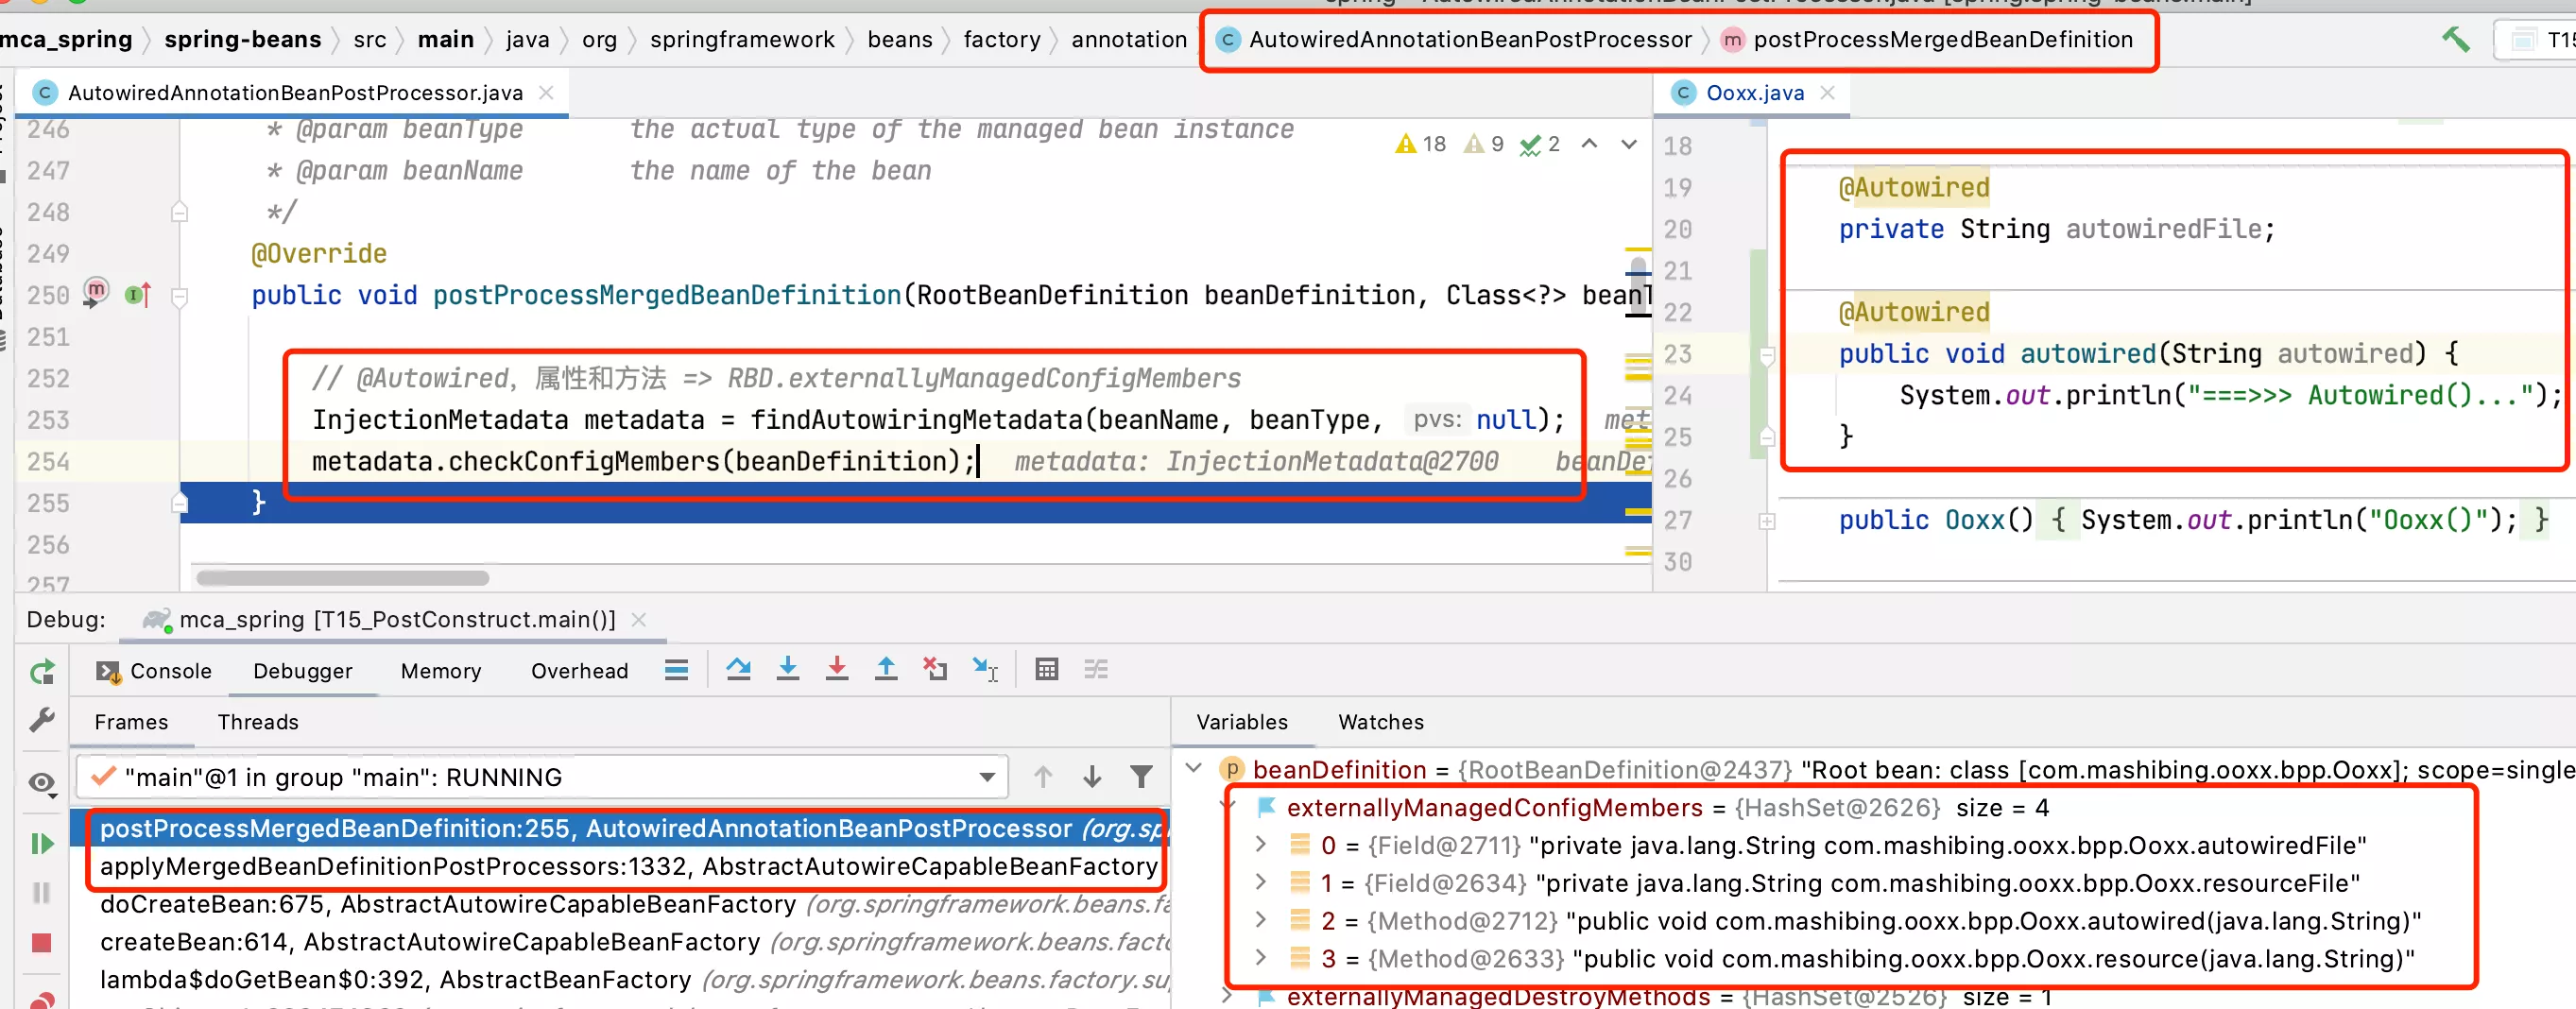Go to next highlighted error arrow
Screen dimensions: 2576x1009
pos(1629,144)
